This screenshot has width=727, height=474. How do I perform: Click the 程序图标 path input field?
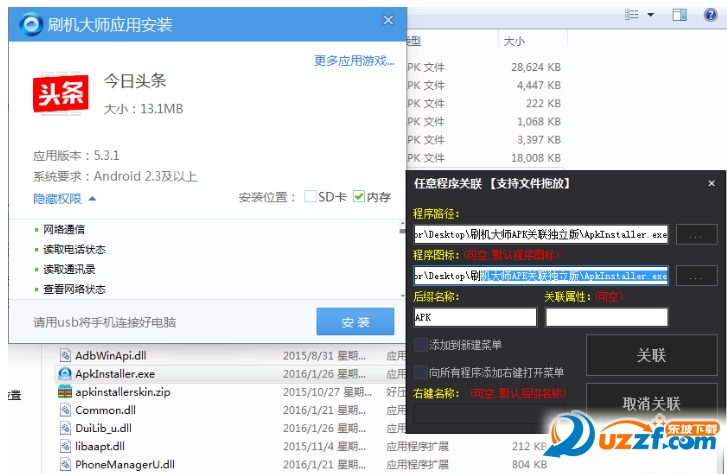click(x=541, y=276)
